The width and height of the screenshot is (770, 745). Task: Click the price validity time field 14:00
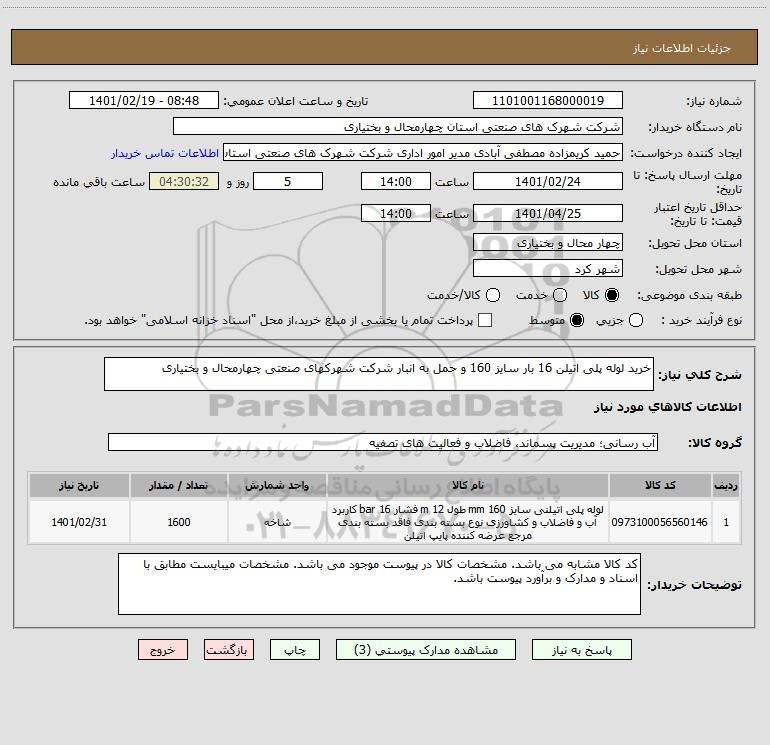point(396,213)
